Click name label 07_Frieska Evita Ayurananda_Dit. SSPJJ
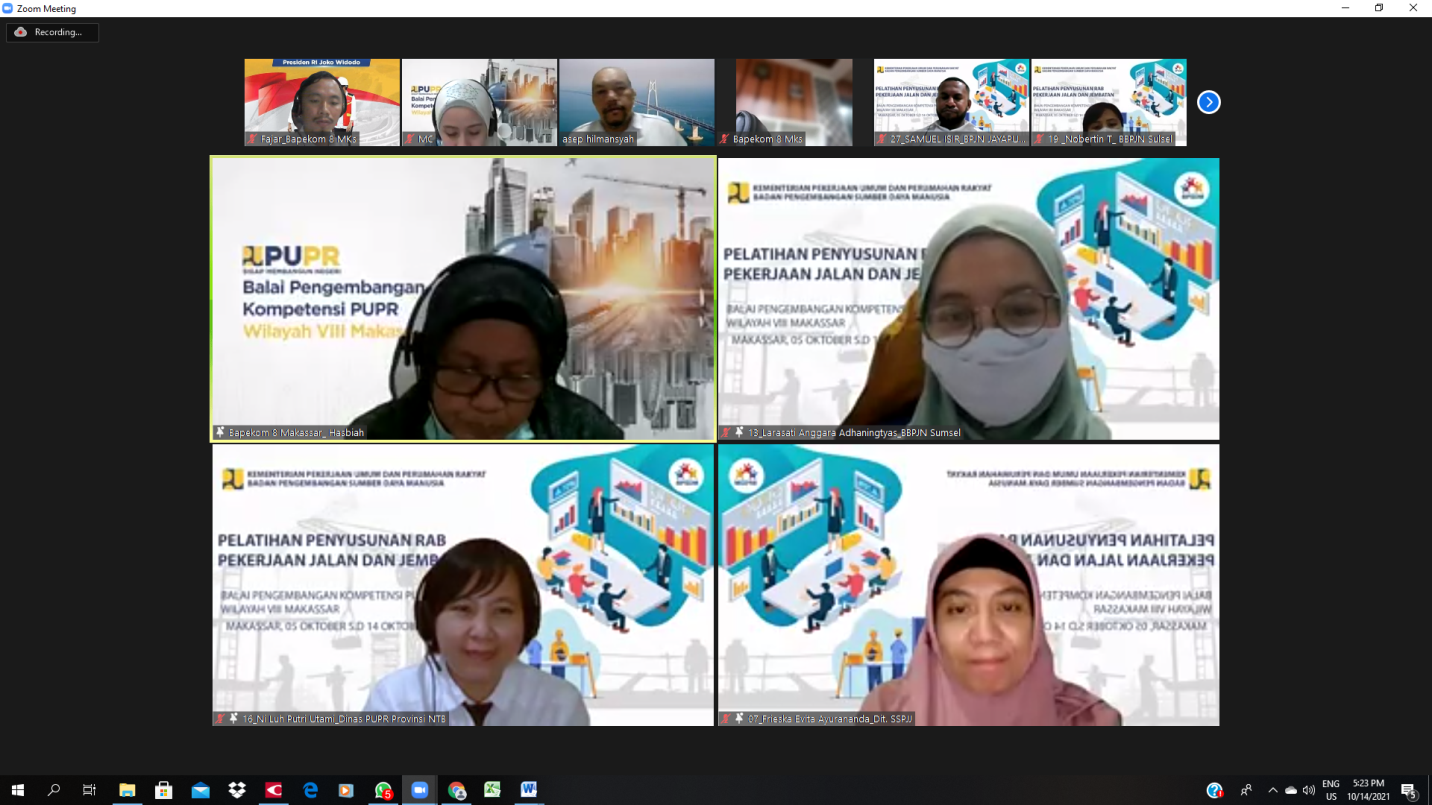1432x805 pixels. click(816, 719)
